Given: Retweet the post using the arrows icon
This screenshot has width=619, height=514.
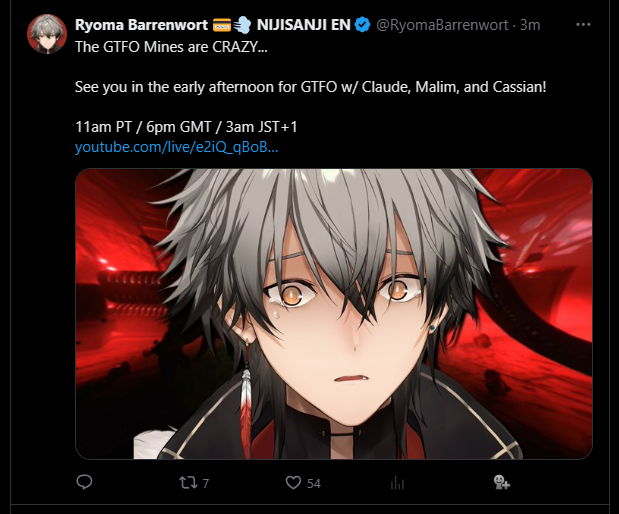Looking at the screenshot, I should [188, 482].
